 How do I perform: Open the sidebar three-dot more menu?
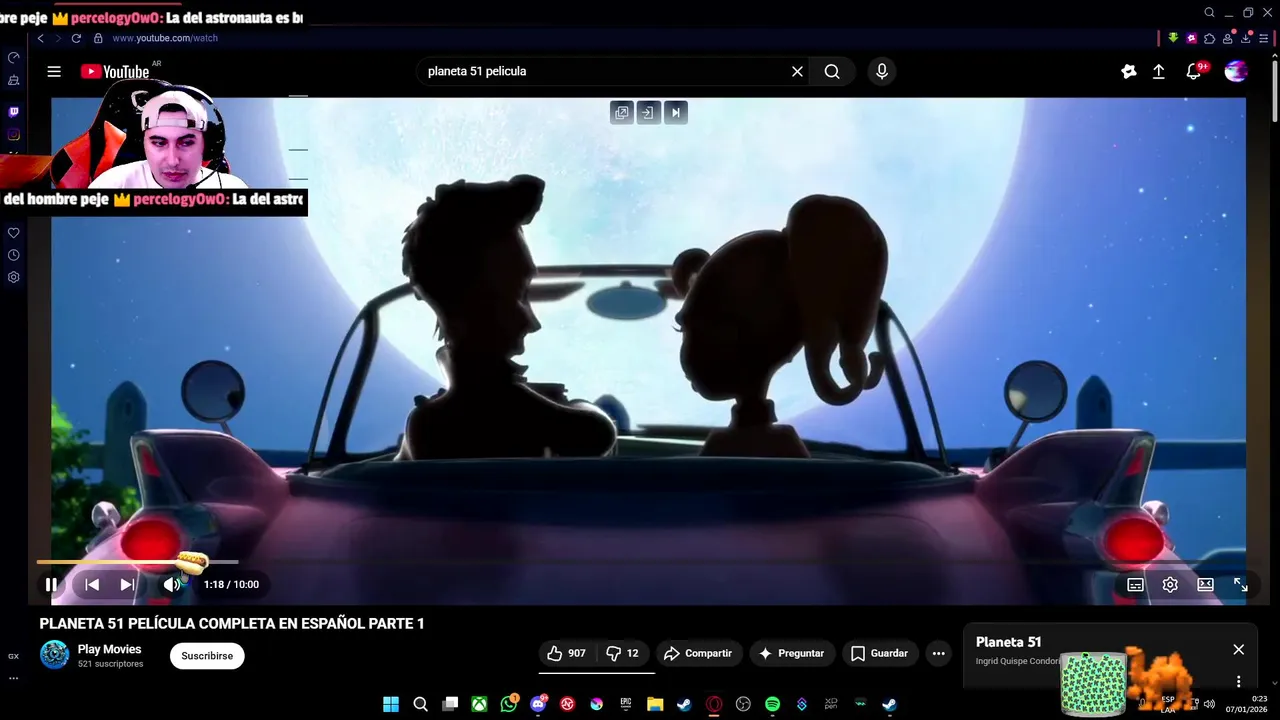(x=13, y=678)
